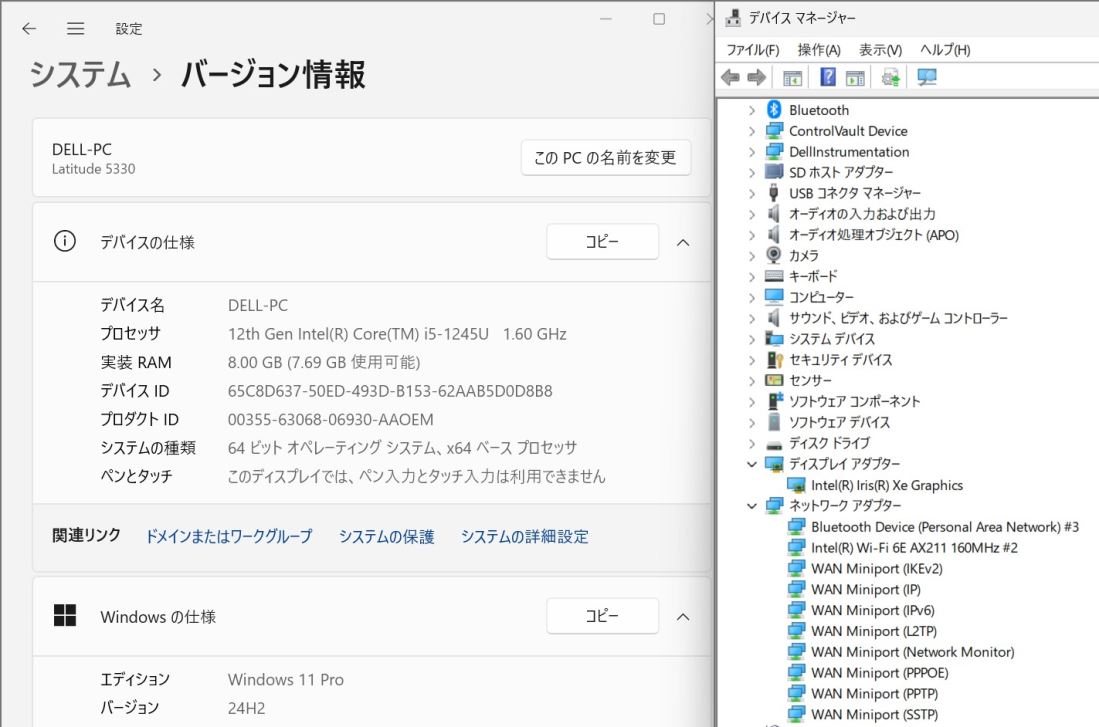The image size is (1099, 727).
Task: Select the Intel Wi-Fi 6E AX211 adapter
Action: click(x=914, y=547)
